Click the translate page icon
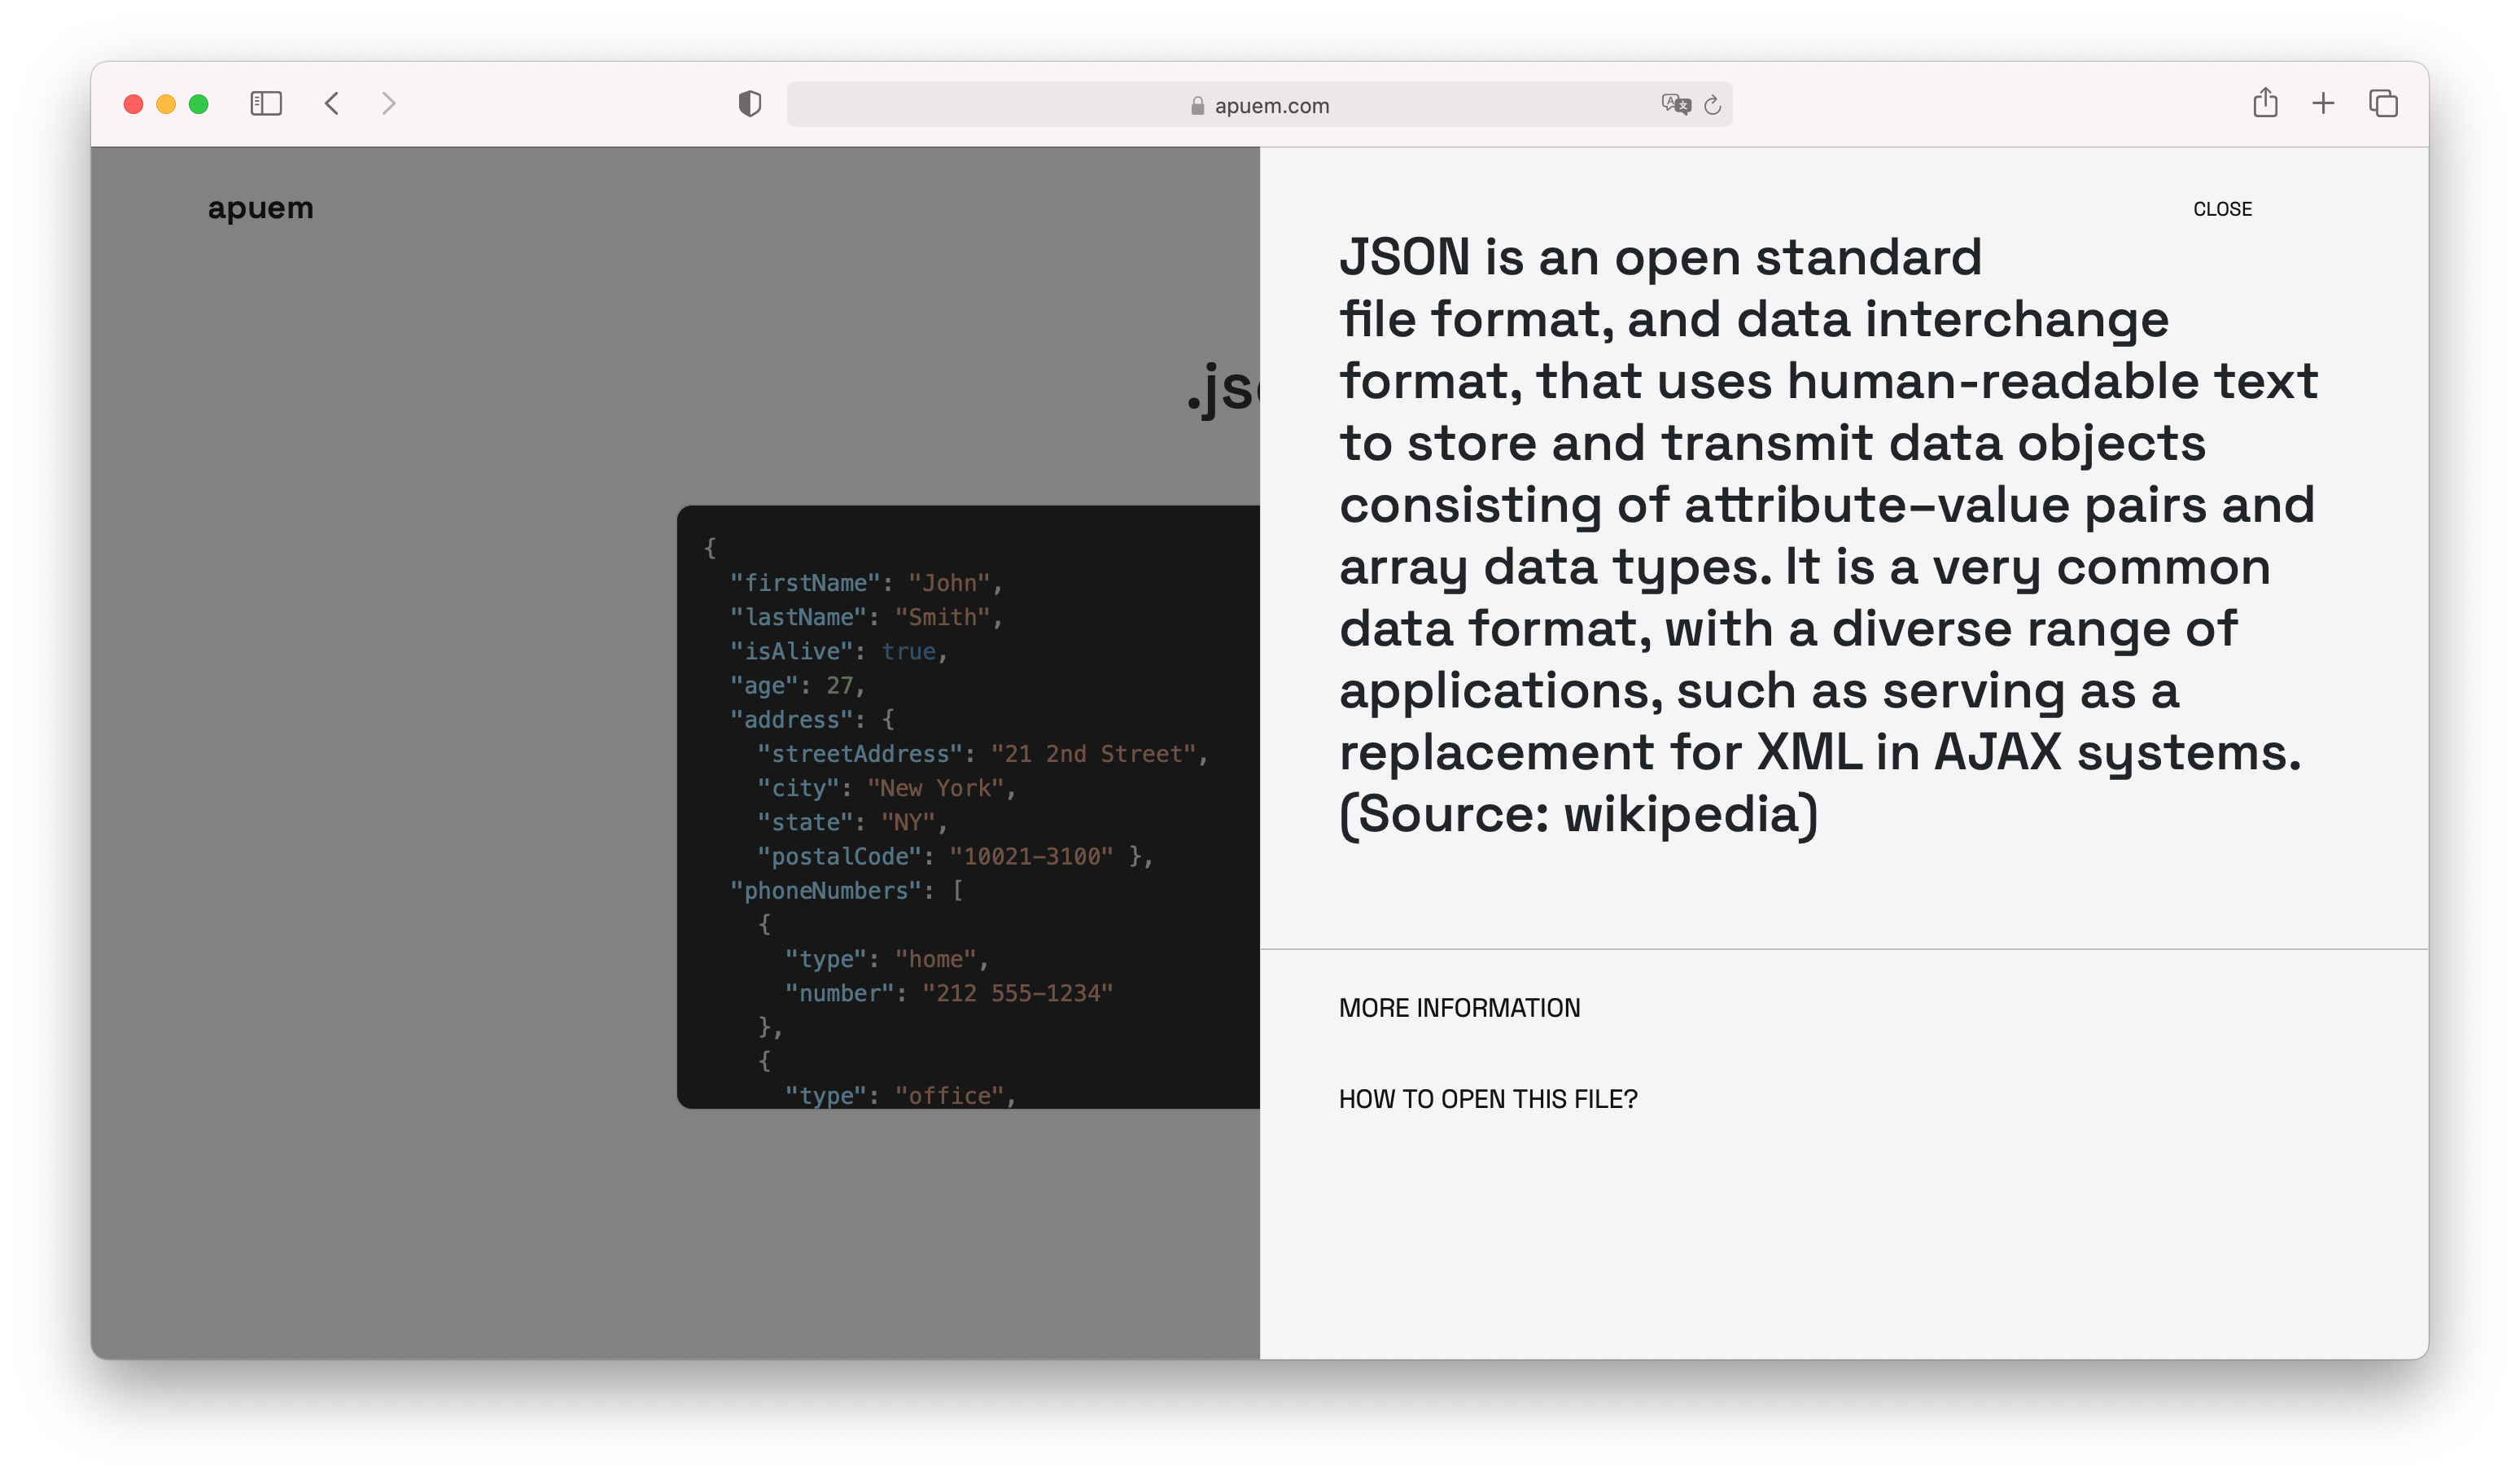 (1675, 104)
